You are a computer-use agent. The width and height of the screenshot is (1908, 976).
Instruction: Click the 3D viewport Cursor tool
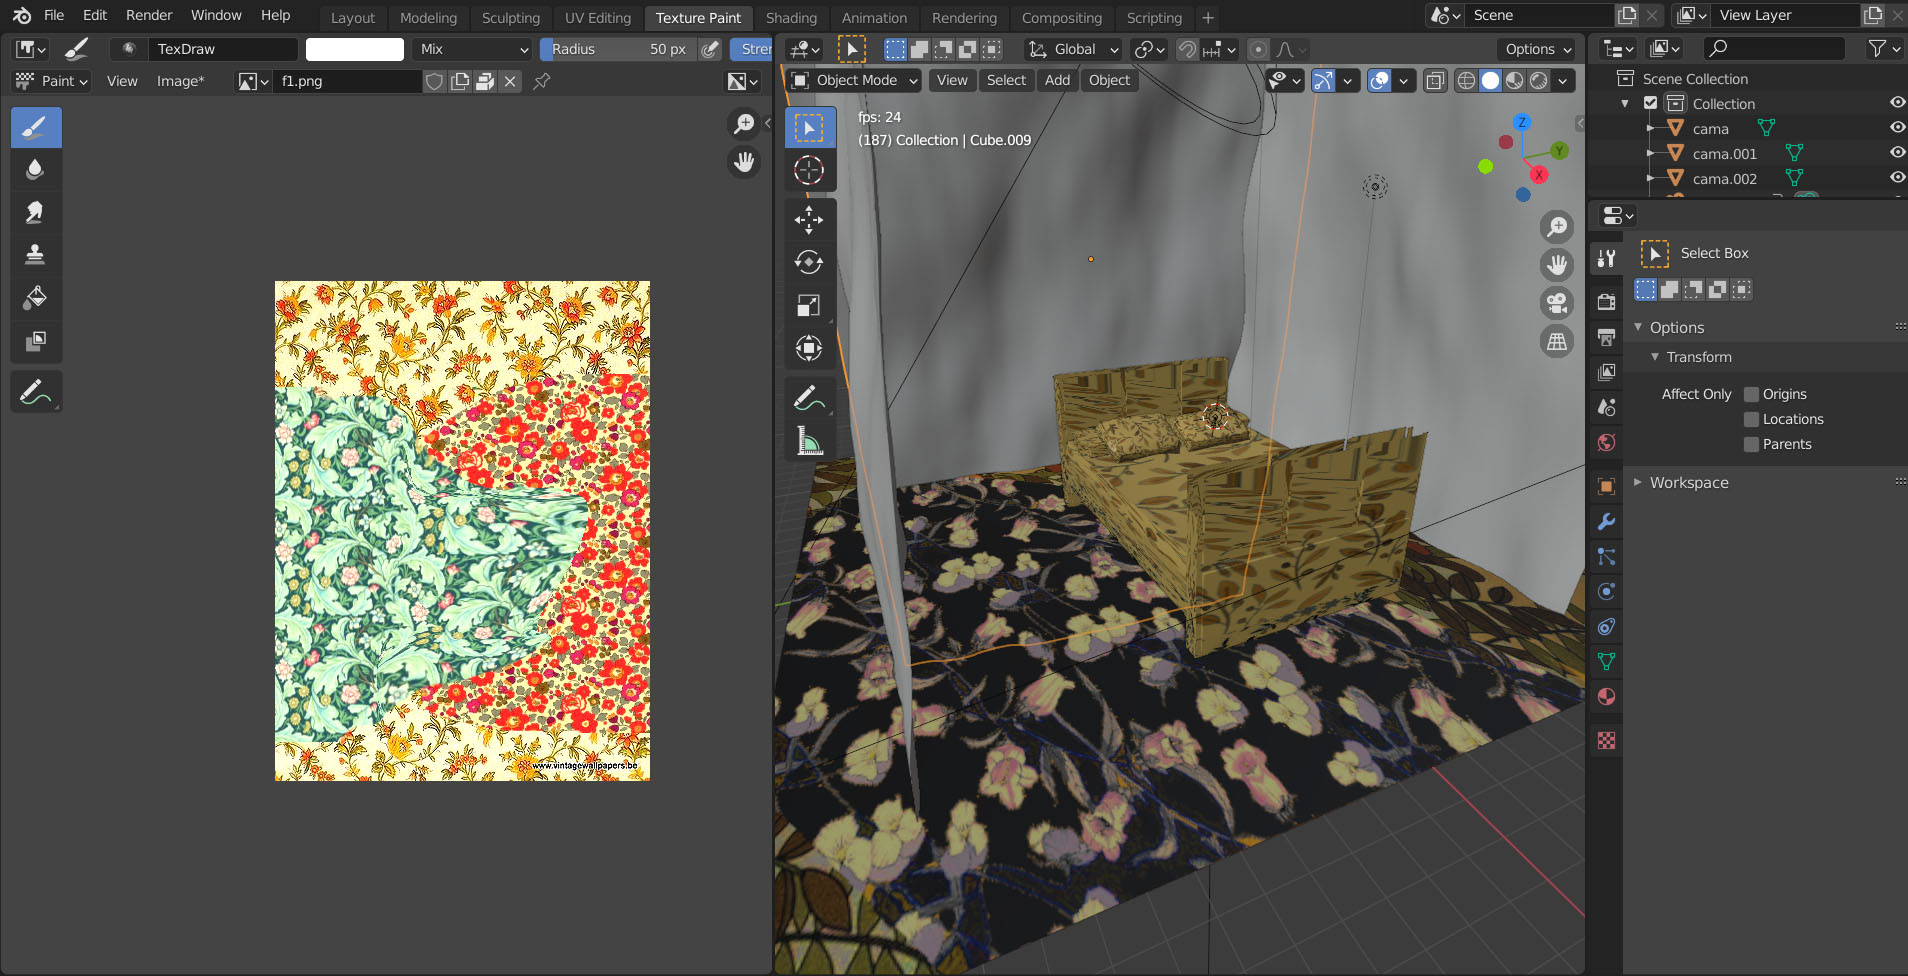point(809,170)
